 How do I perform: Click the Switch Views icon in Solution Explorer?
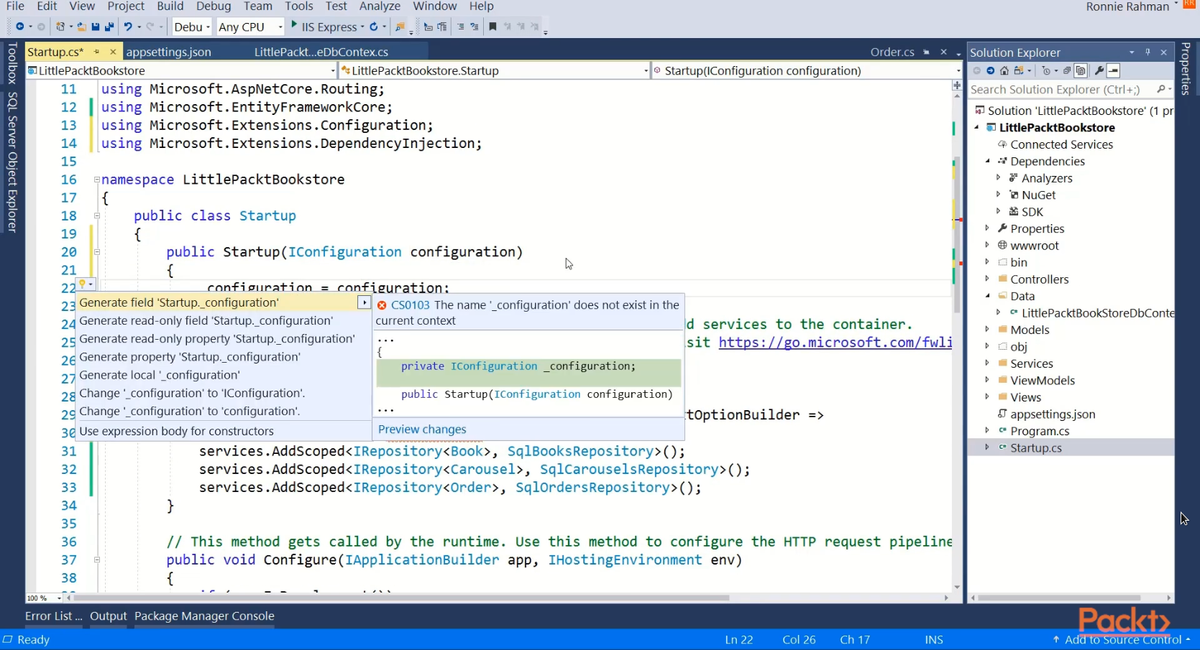click(1018, 71)
